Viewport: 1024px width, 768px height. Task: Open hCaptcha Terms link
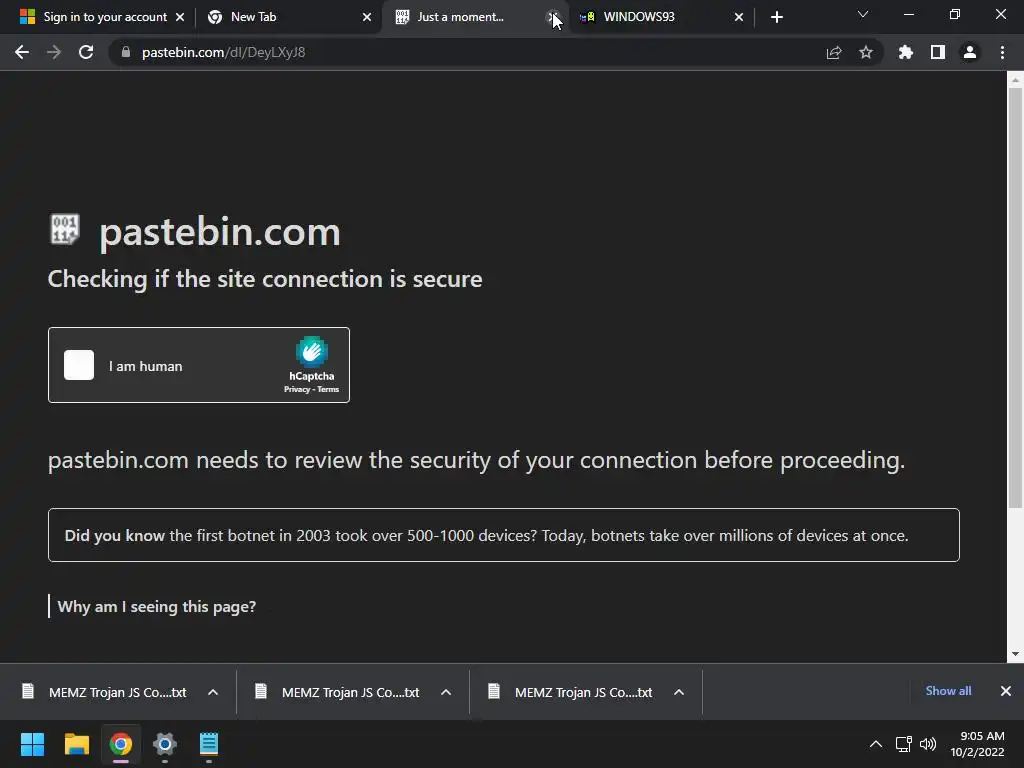(328, 389)
